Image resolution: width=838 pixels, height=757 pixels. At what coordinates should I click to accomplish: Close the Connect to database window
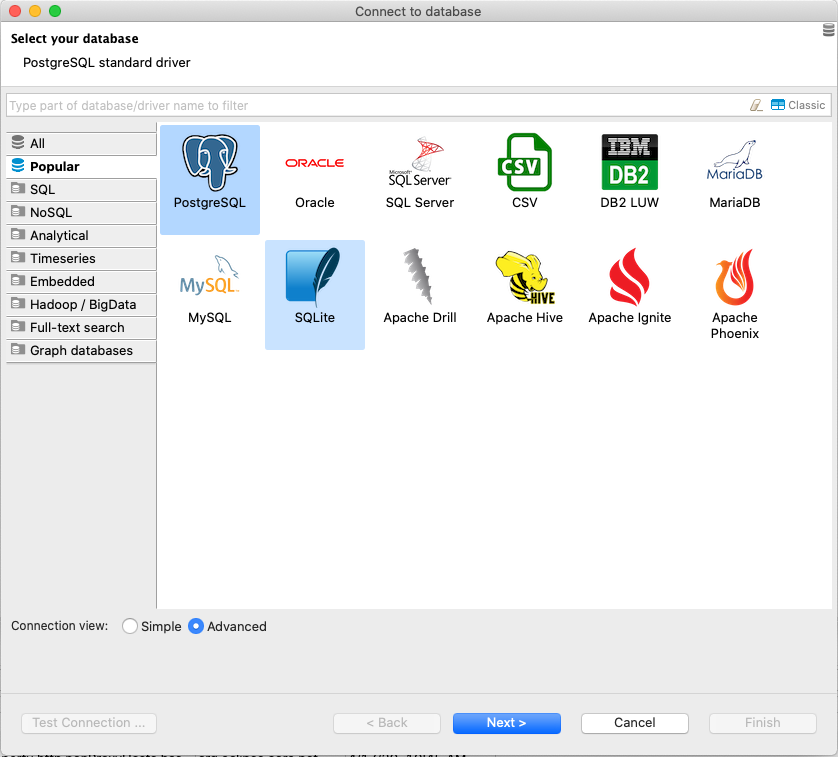pos(15,11)
